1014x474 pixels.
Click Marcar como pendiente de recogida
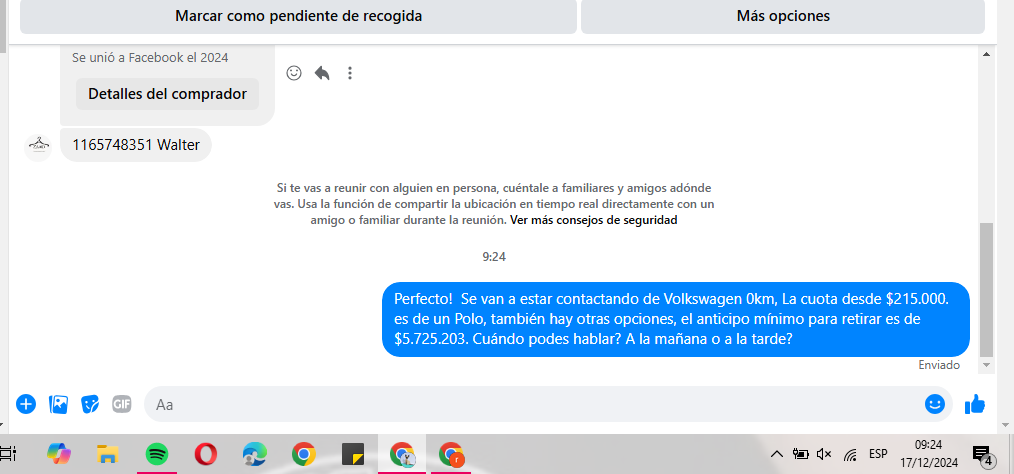point(298,16)
